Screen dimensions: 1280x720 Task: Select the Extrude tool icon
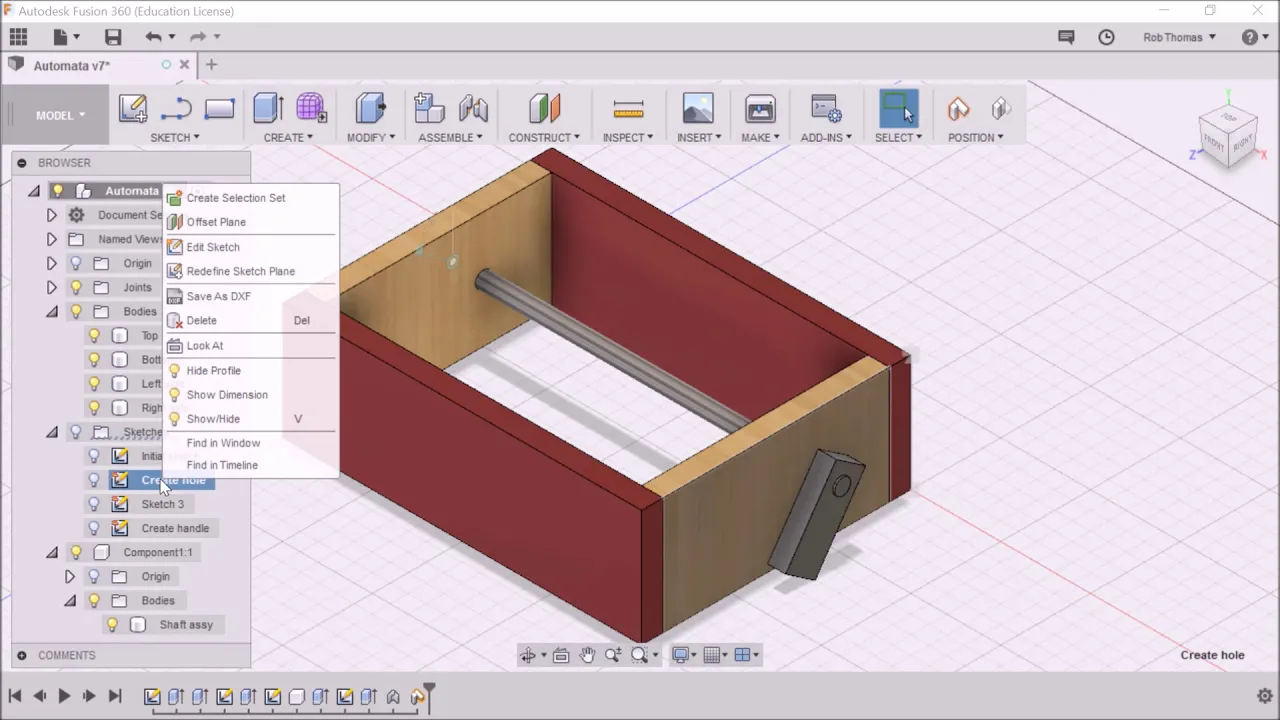click(x=268, y=108)
